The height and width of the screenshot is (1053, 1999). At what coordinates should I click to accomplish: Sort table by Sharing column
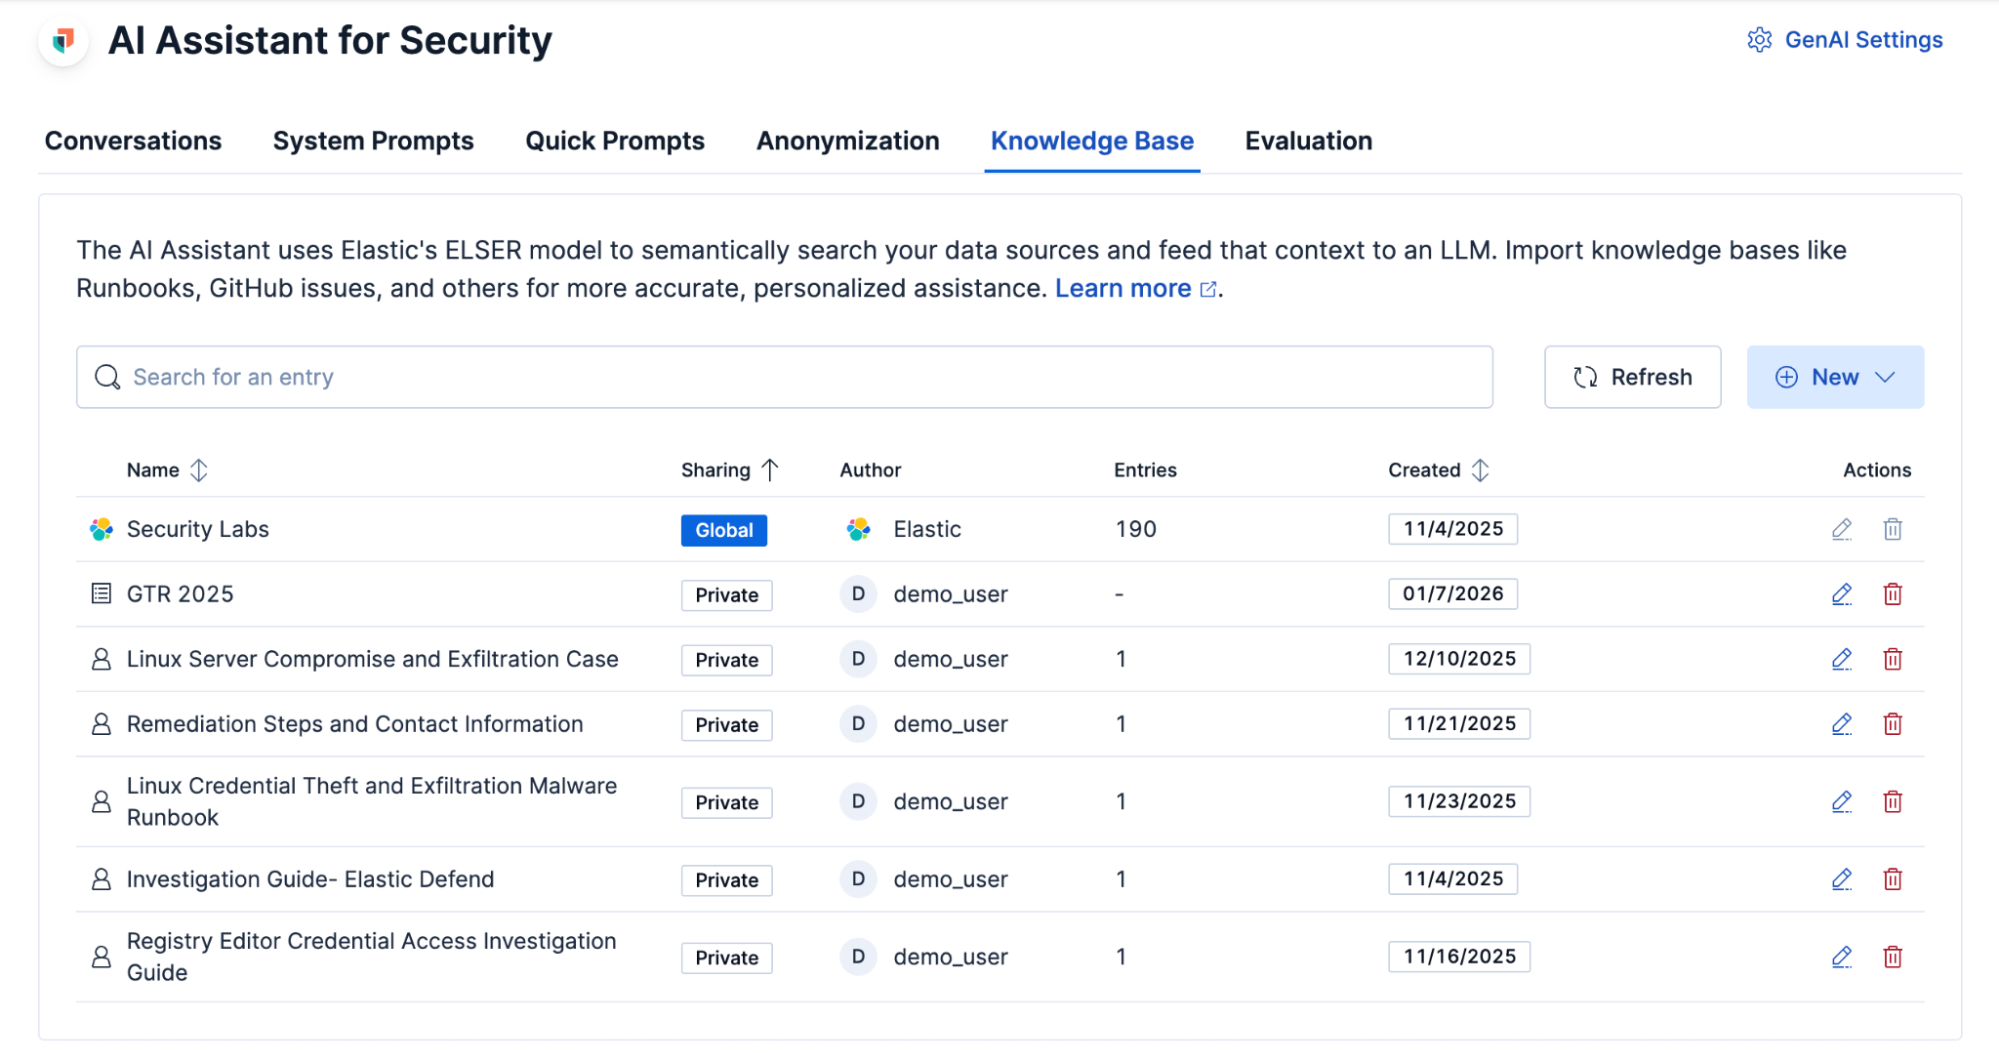729,470
